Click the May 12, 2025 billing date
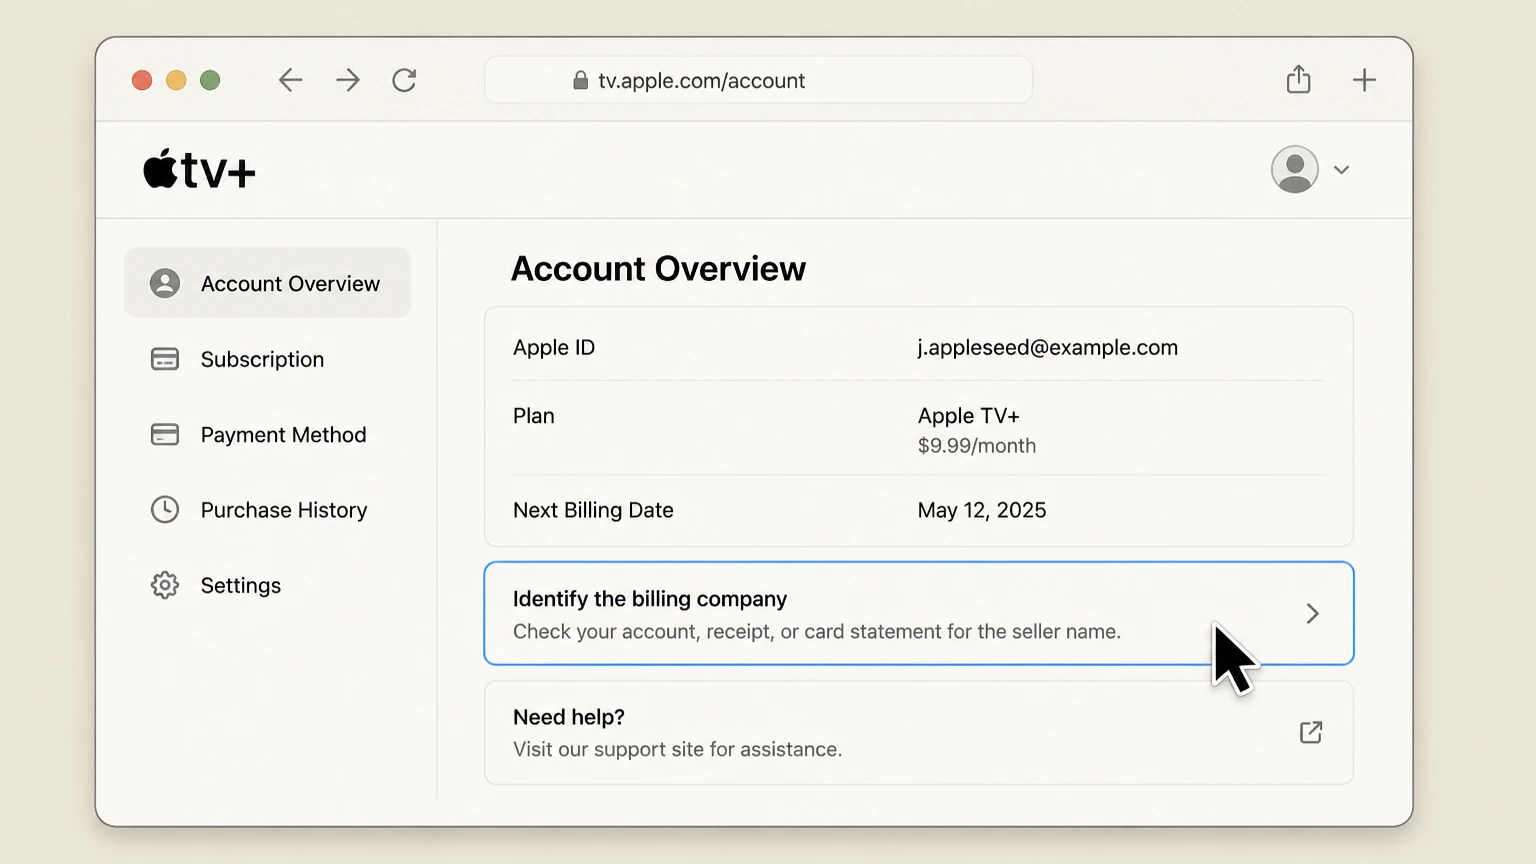The width and height of the screenshot is (1536, 864). 982,510
